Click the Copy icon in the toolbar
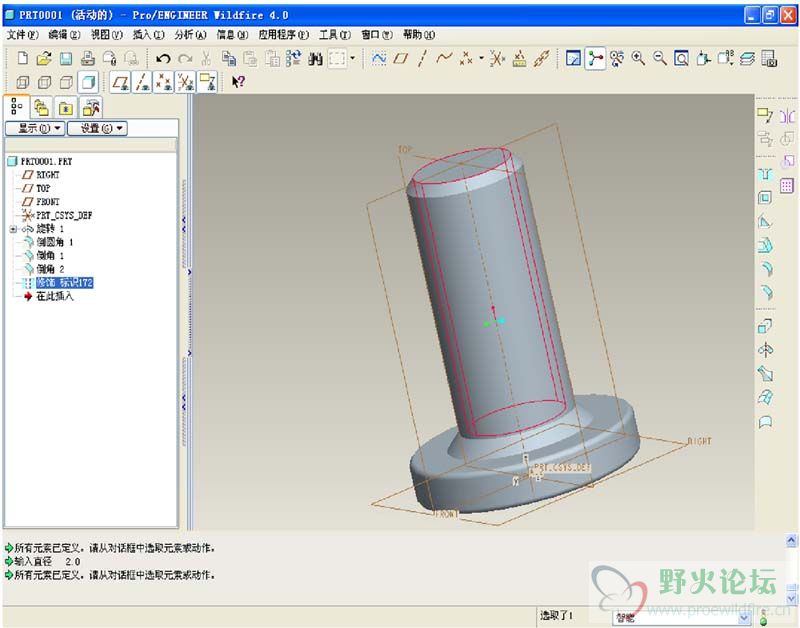The width and height of the screenshot is (800, 628). pos(228,58)
